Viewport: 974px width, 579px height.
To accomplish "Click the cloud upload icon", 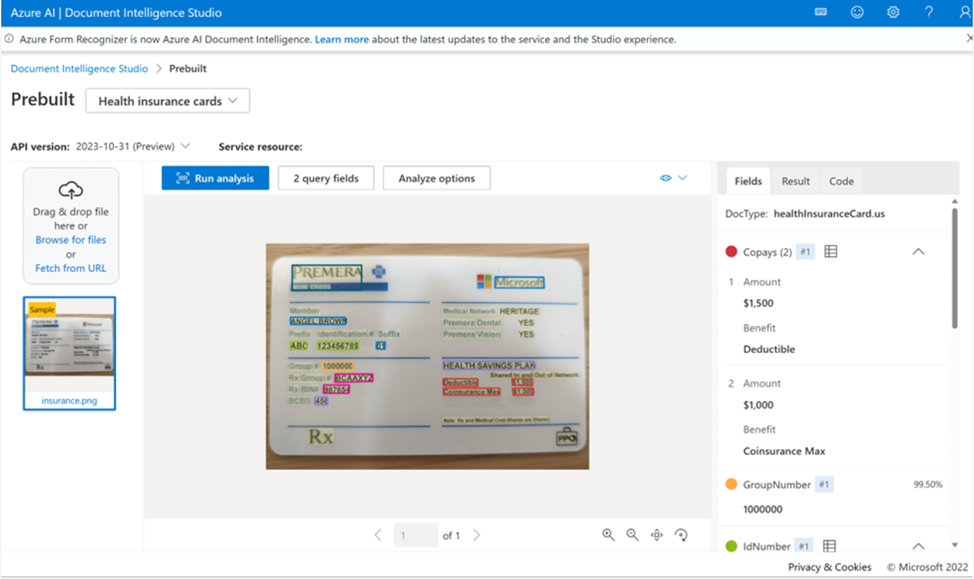I will [71, 189].
